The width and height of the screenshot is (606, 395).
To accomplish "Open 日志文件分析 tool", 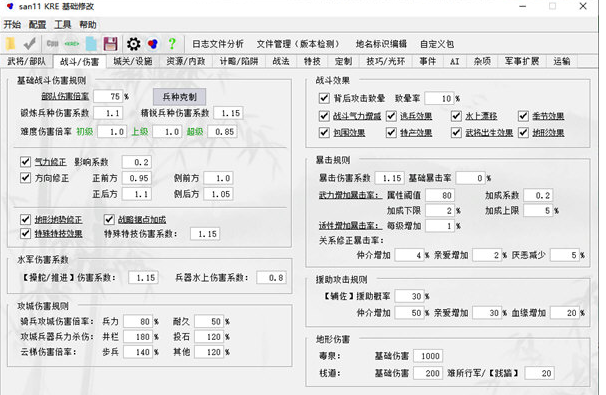I will tap(218, 44).
